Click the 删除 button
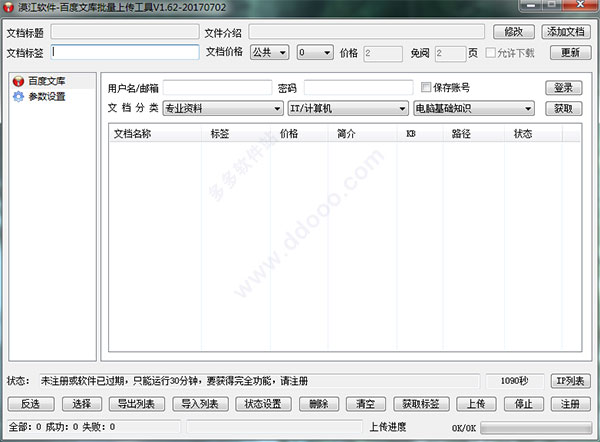 pyautogui.click(x=319, y=404)
